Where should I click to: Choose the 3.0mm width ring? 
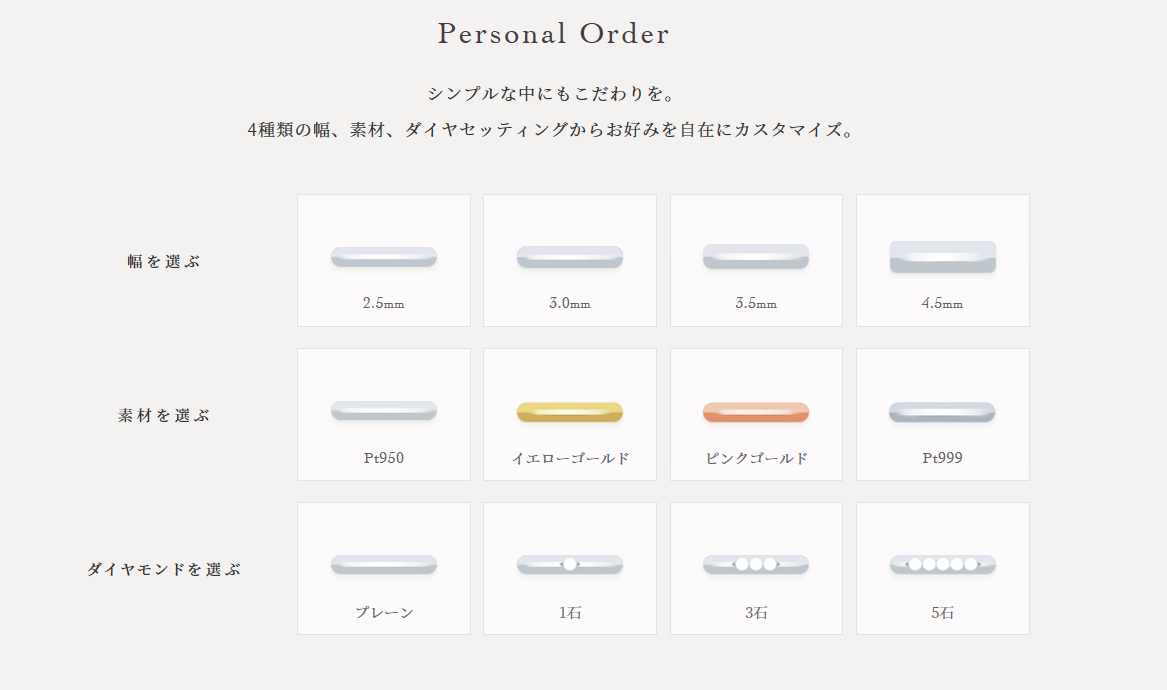click(x=569, y=261)
